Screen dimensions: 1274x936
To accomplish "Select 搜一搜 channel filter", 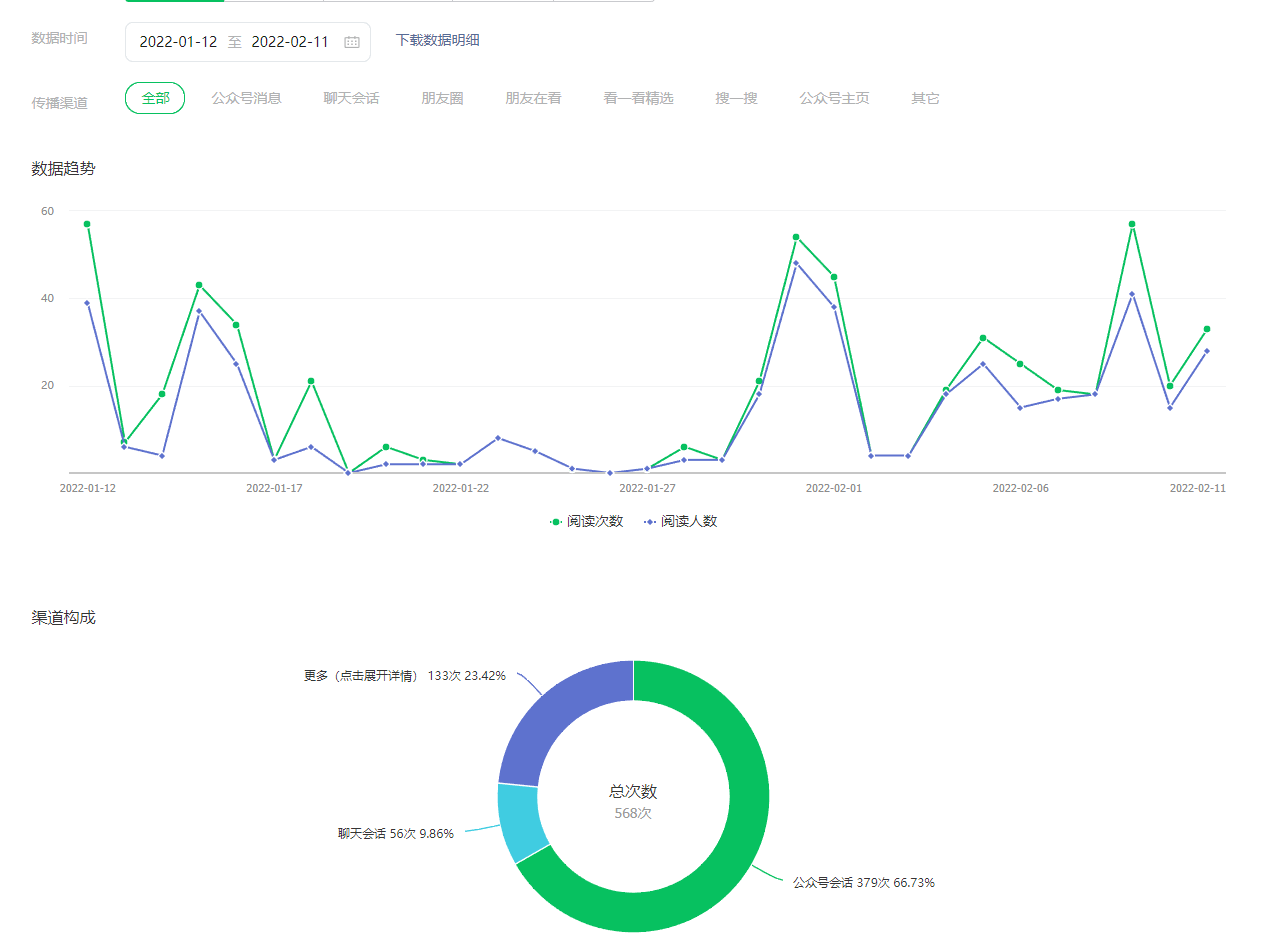I will coord(736,98).
